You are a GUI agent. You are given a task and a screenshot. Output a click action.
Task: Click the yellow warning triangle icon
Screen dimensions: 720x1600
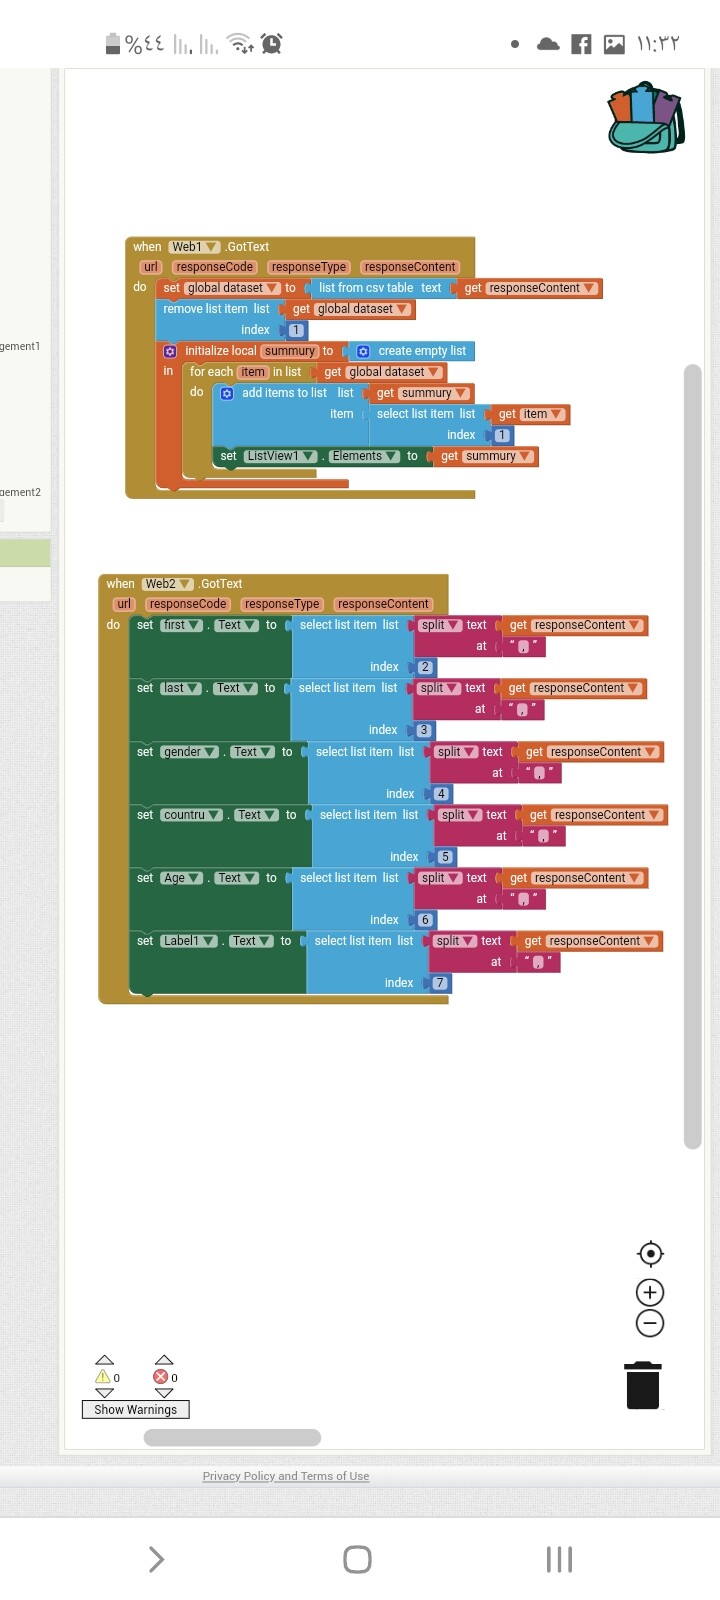[102, 1377]
